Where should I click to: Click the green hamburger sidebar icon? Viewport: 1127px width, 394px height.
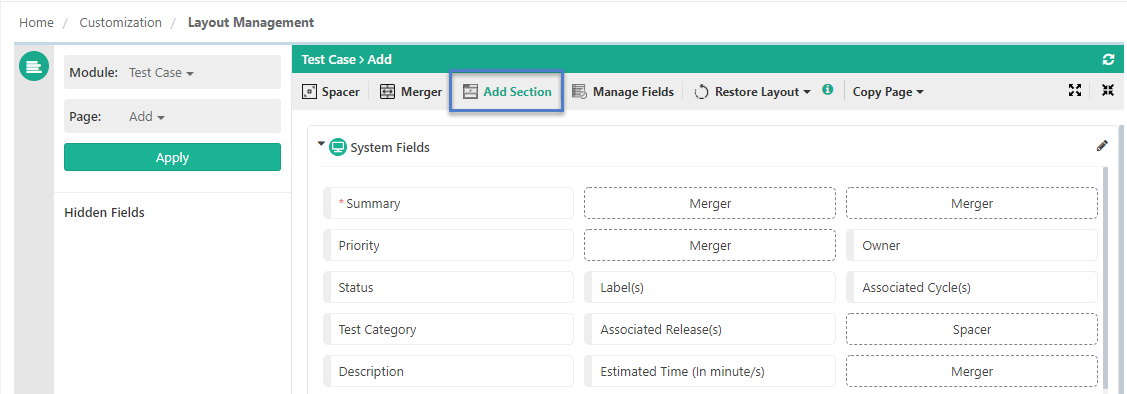coord(34,67)
